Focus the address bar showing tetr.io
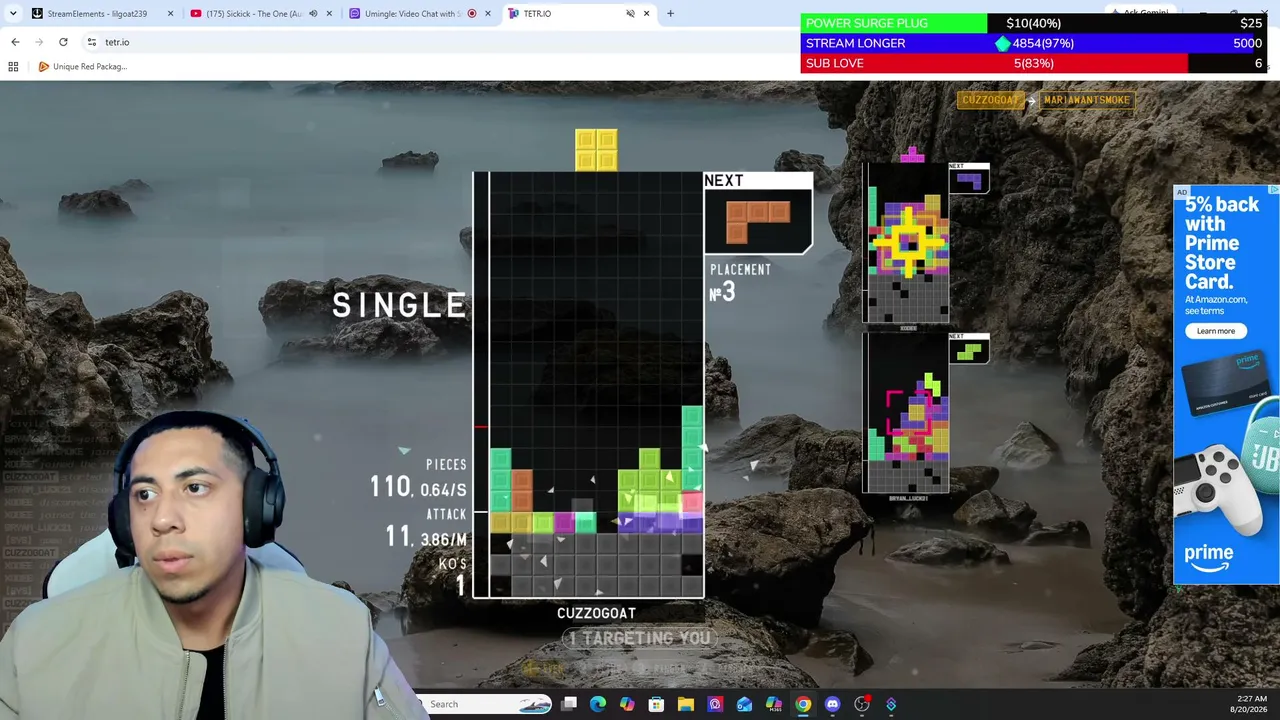Image resolution: width=1280 pixels, height=720 pixels. pos(440,42)
